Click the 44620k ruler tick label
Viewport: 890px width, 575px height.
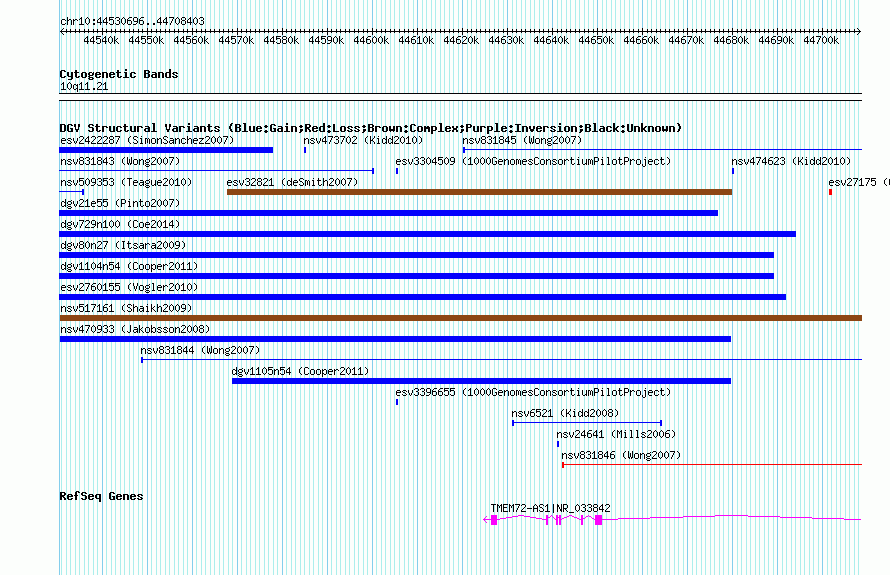click(x=461, y=40)
